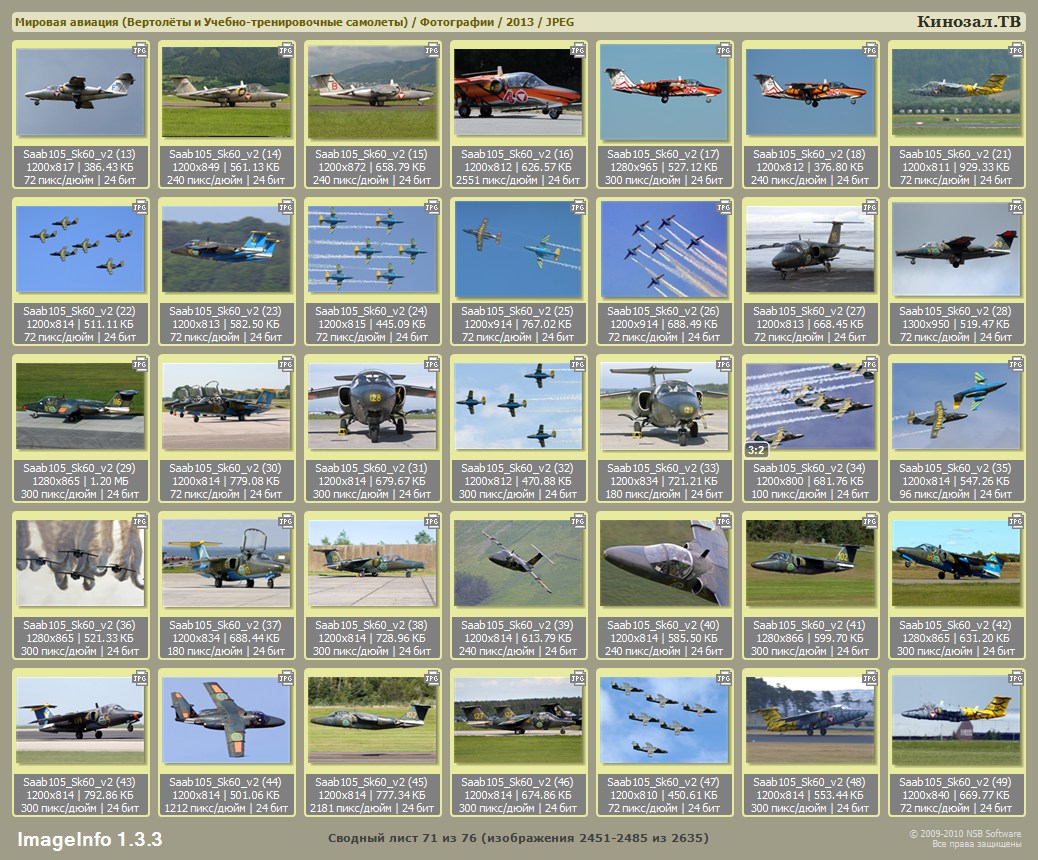Click the Saab105_Sk60_v2 (34) filename caption

[x=810, y=468]
